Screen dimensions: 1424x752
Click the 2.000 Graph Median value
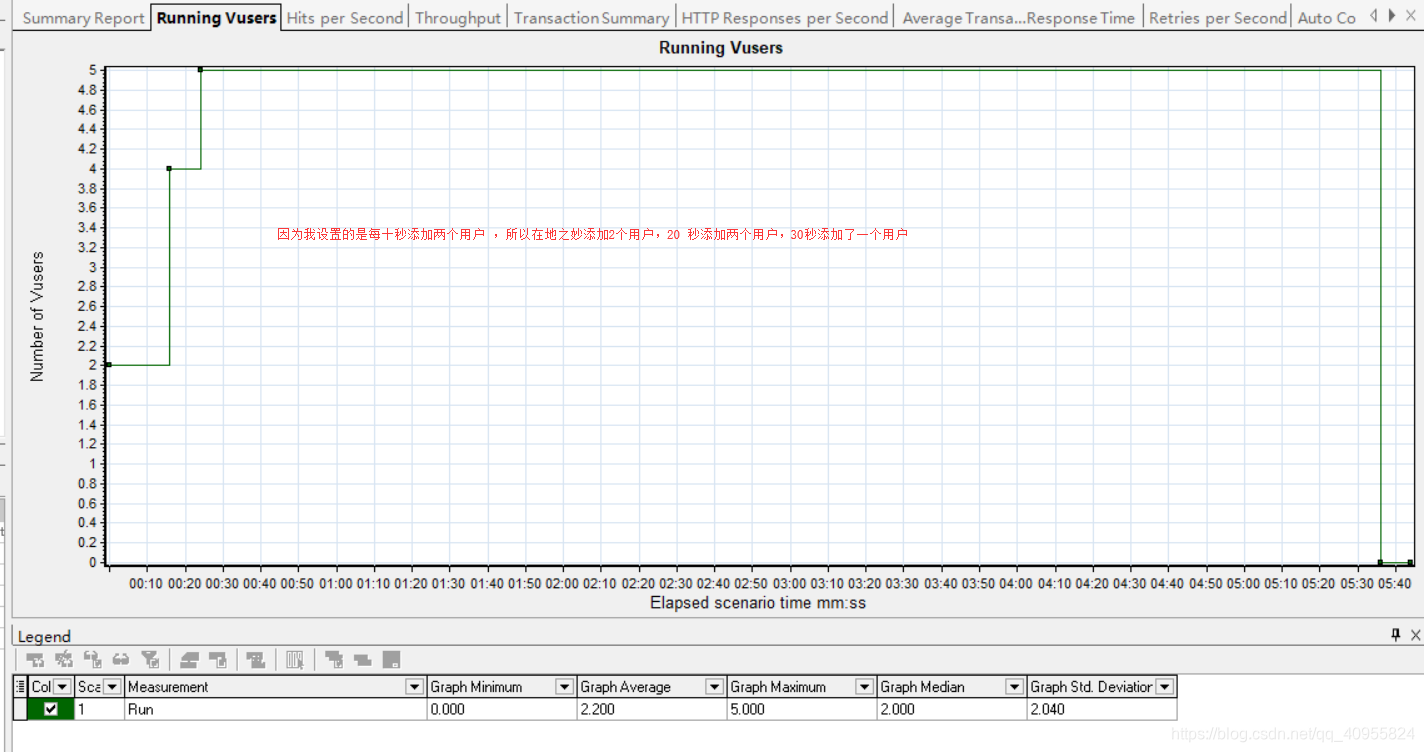[897, 709]
